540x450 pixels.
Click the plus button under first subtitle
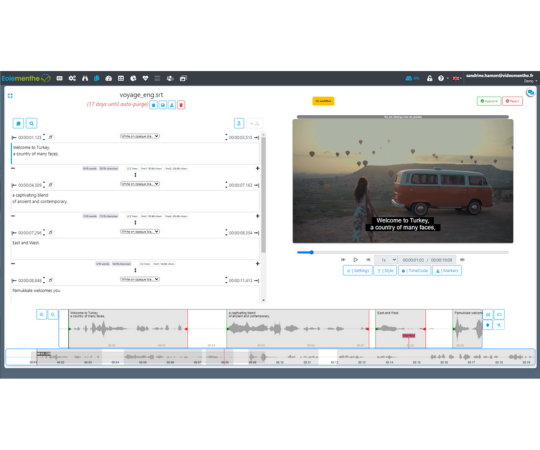coord(258,168)
